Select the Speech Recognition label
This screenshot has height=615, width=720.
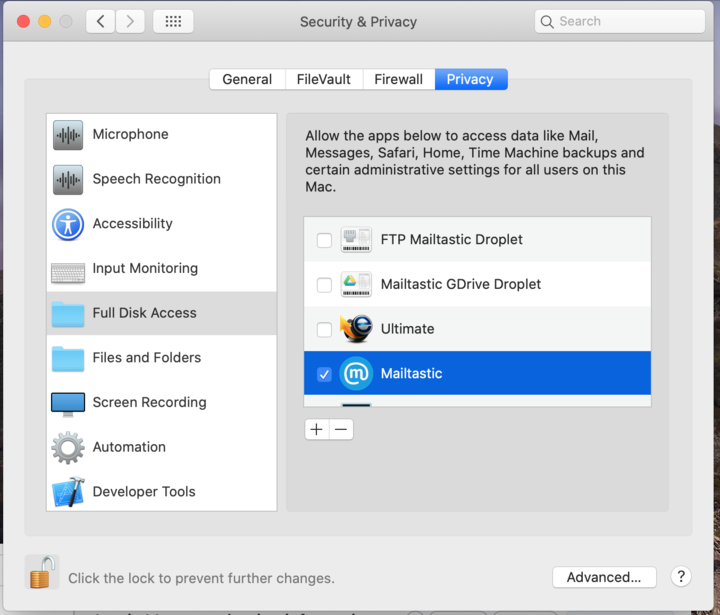[x=157, y=179]
